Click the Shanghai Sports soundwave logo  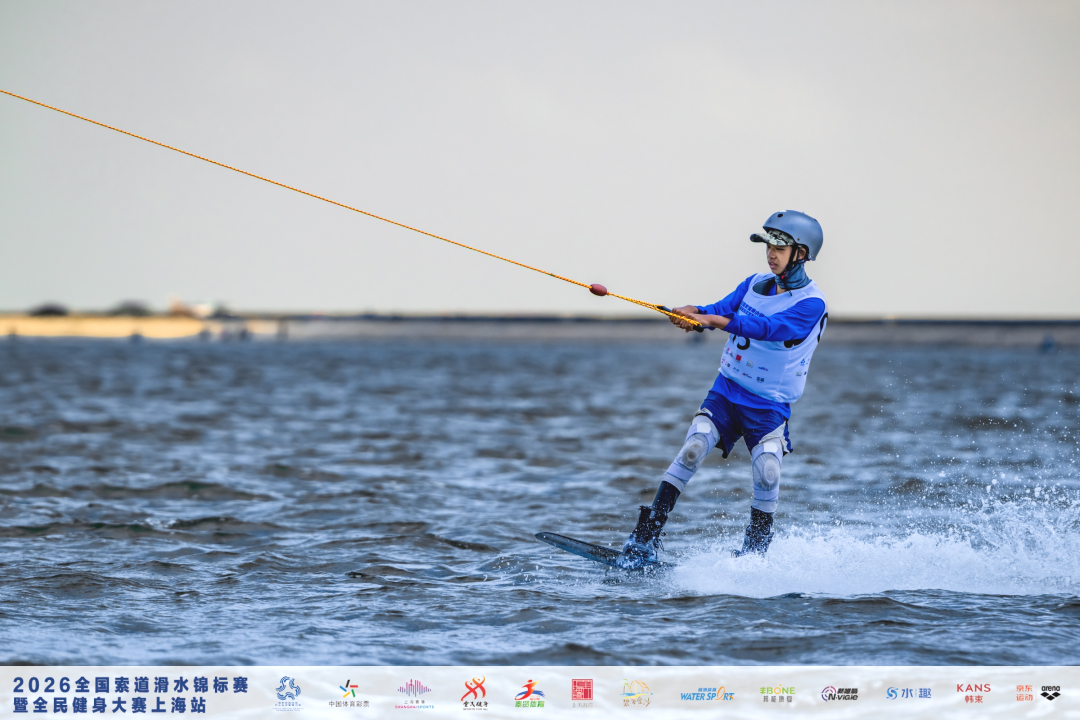click(414, 693)
